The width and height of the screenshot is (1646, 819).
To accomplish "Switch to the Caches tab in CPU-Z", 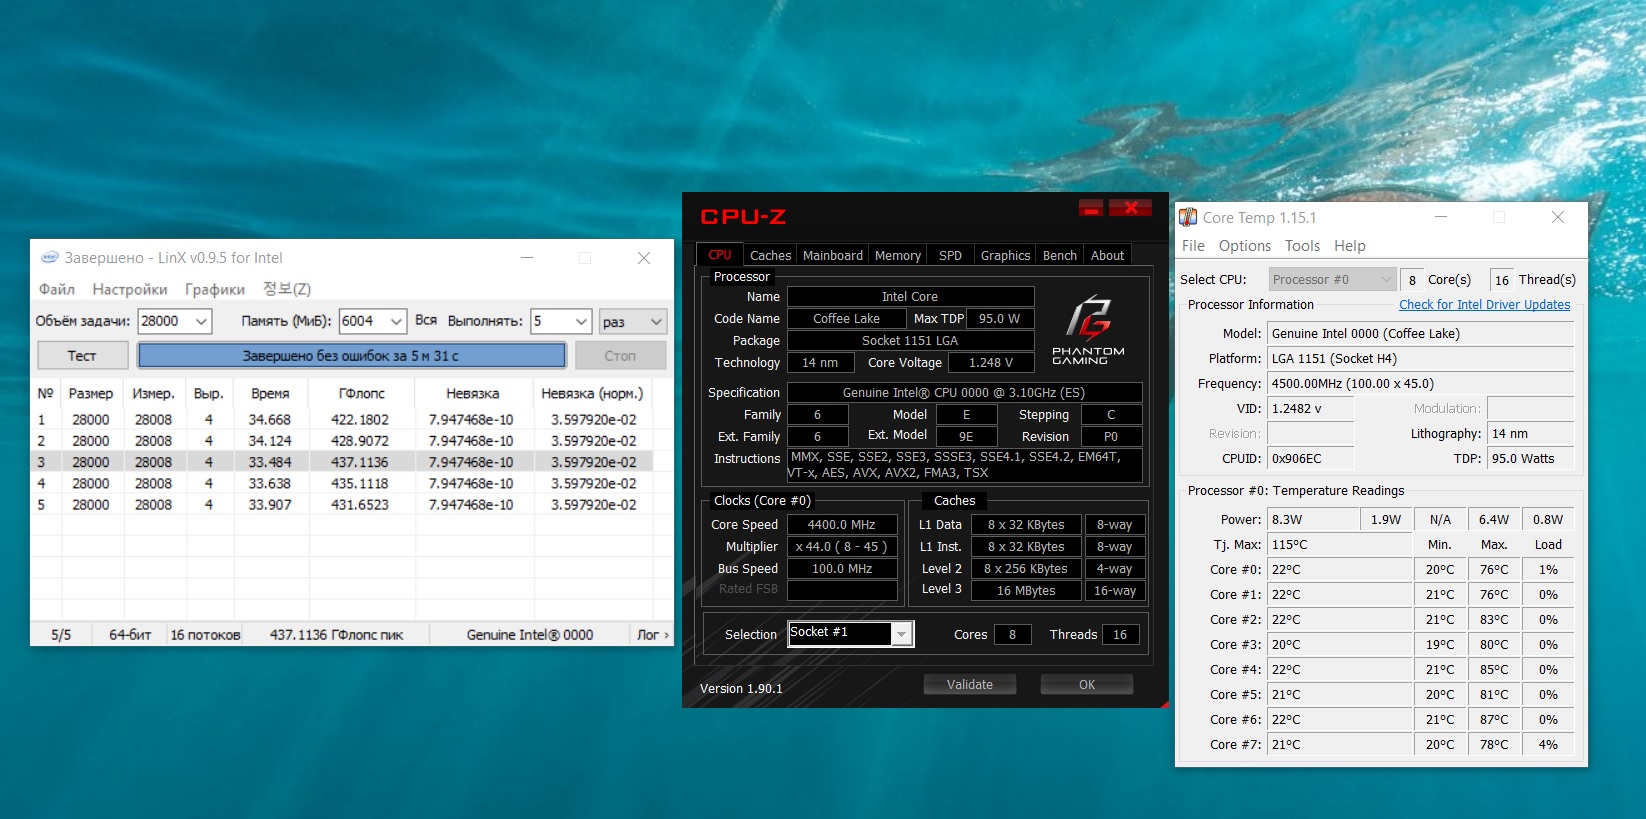I will point(770,255).
